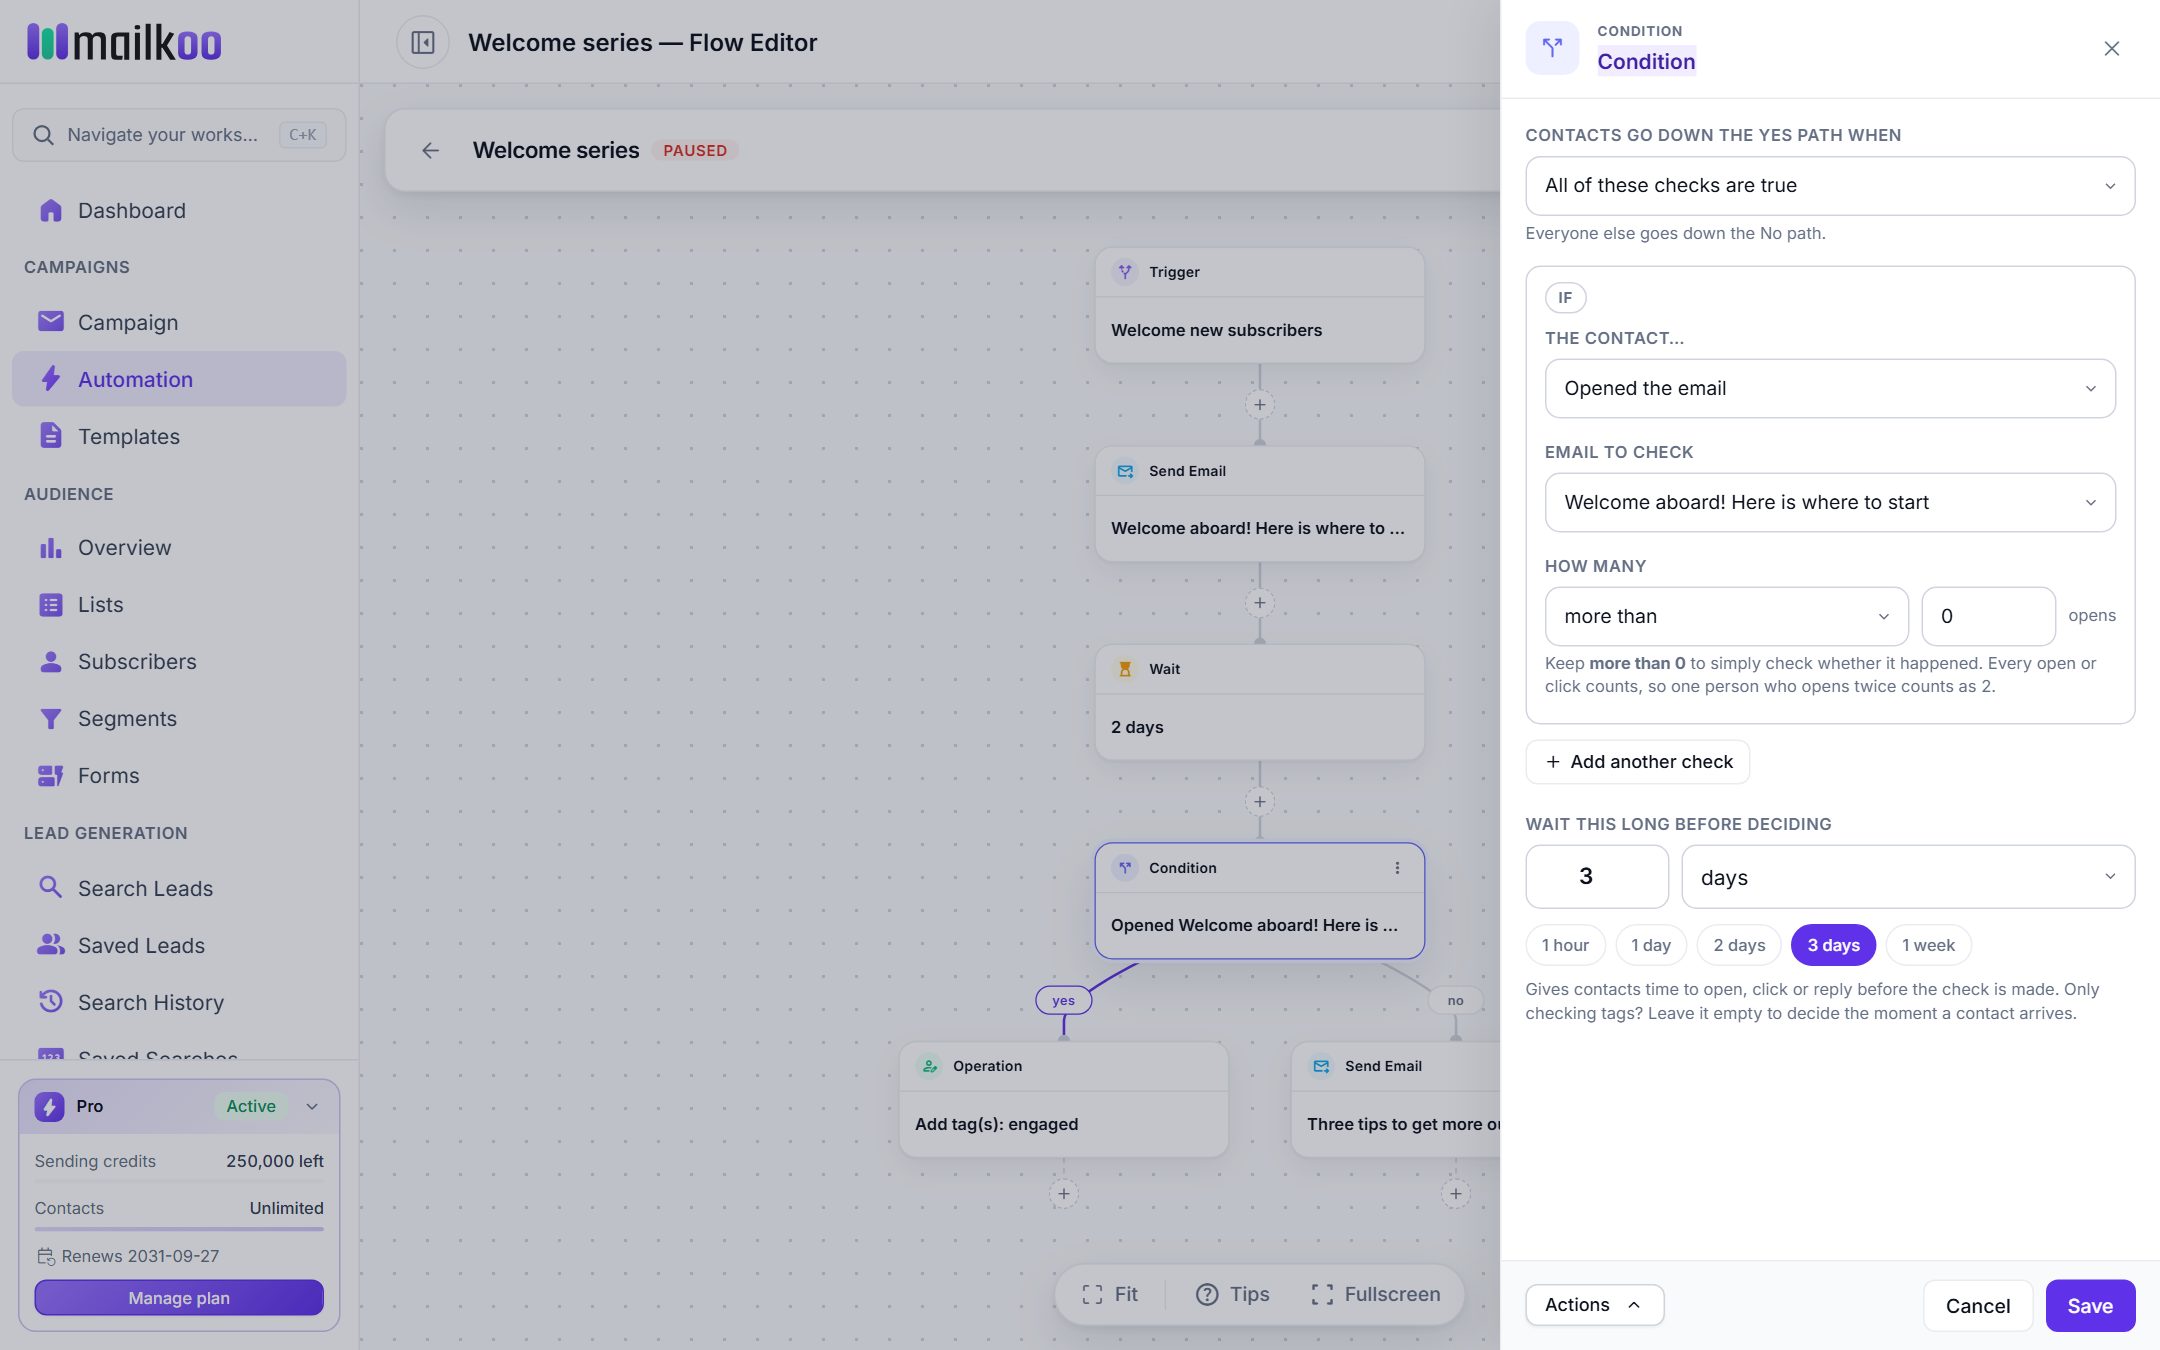Click the Wait node hourglass icon
The width and height of the screenshot is (2160, 1350).
[1125, 670]
